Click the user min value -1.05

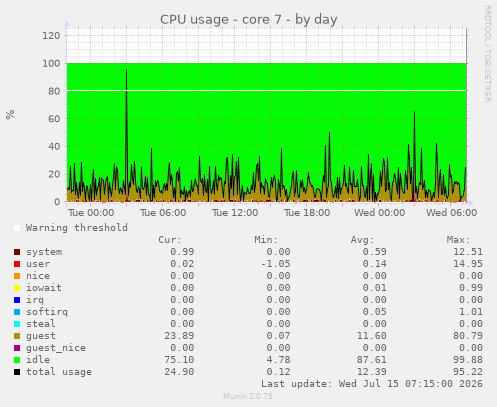point(275,264)
